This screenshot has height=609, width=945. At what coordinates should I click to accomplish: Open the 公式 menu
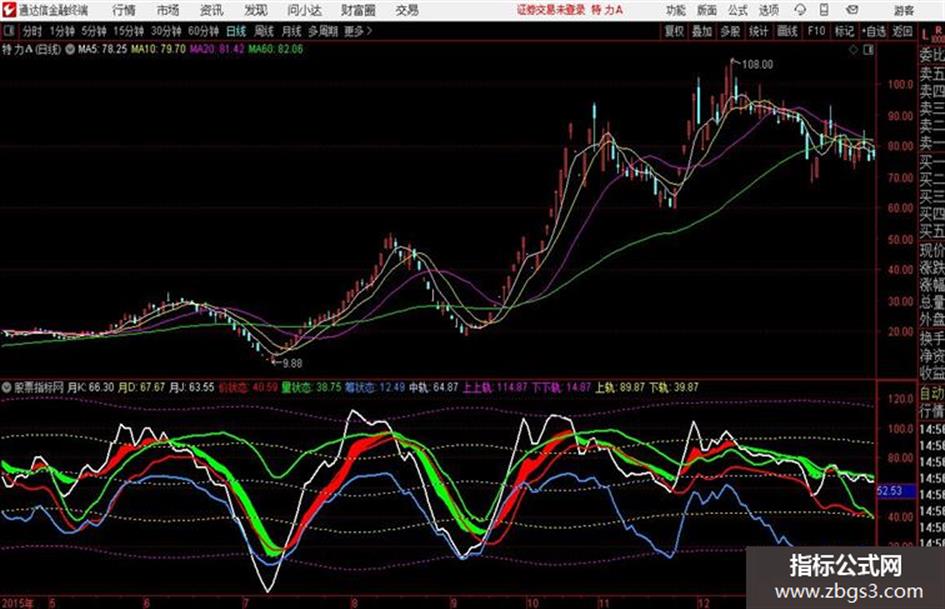pyautogui.click(x=738, y=10)
